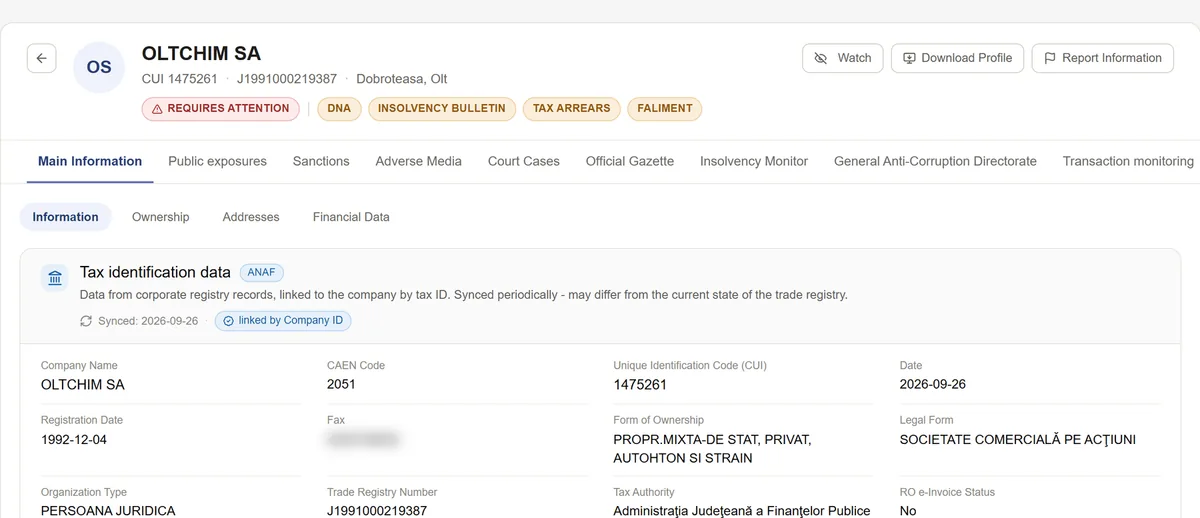Screen dimensions: 1200x518
Task: Click the Tax Arrears tag
Action: point(571,108)
